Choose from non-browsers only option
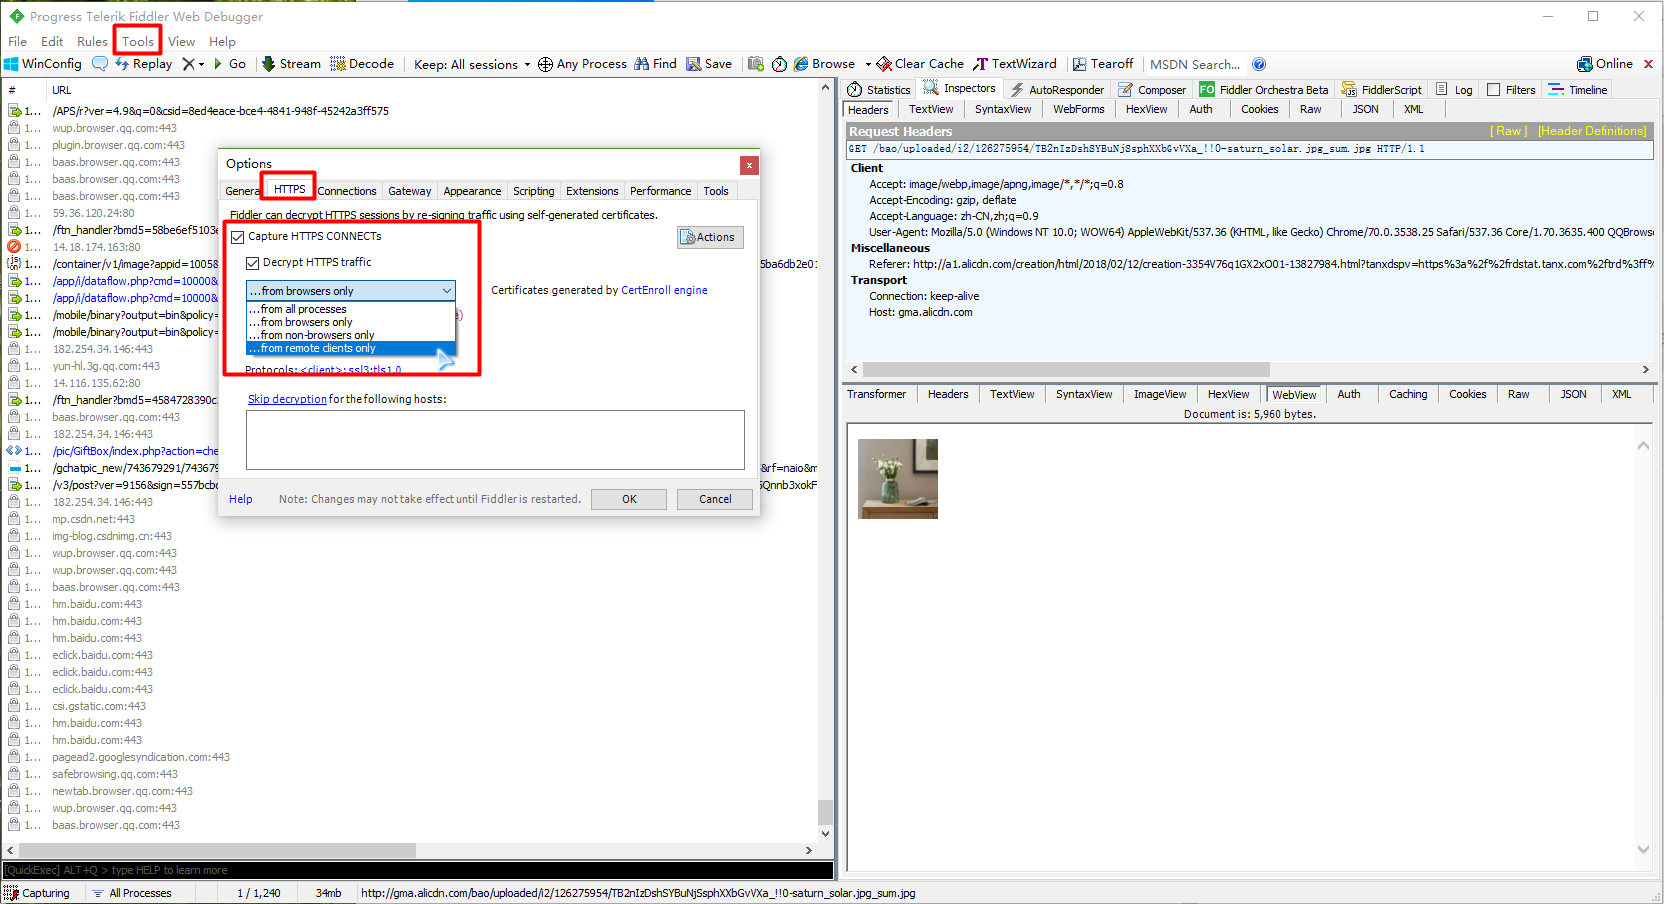 [x=351, y=335]
